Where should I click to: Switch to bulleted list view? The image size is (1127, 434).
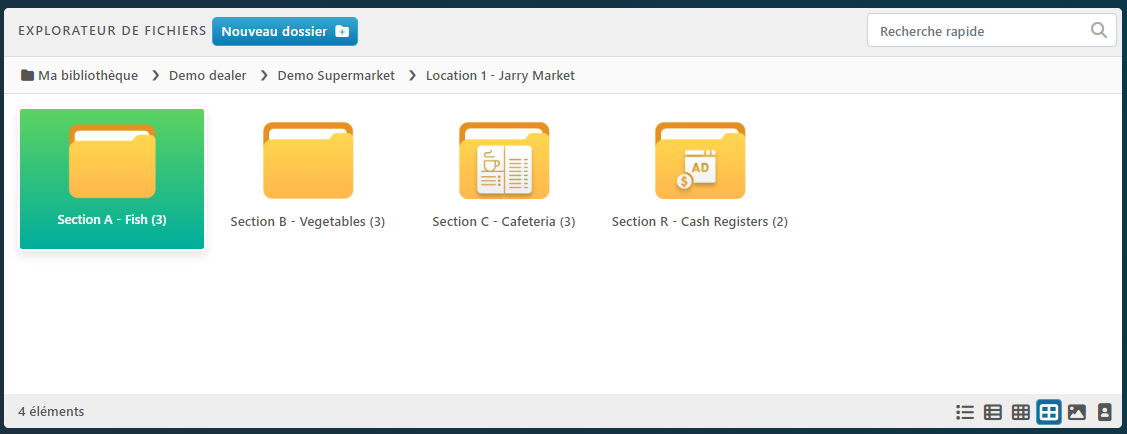(x=965, y=412)
